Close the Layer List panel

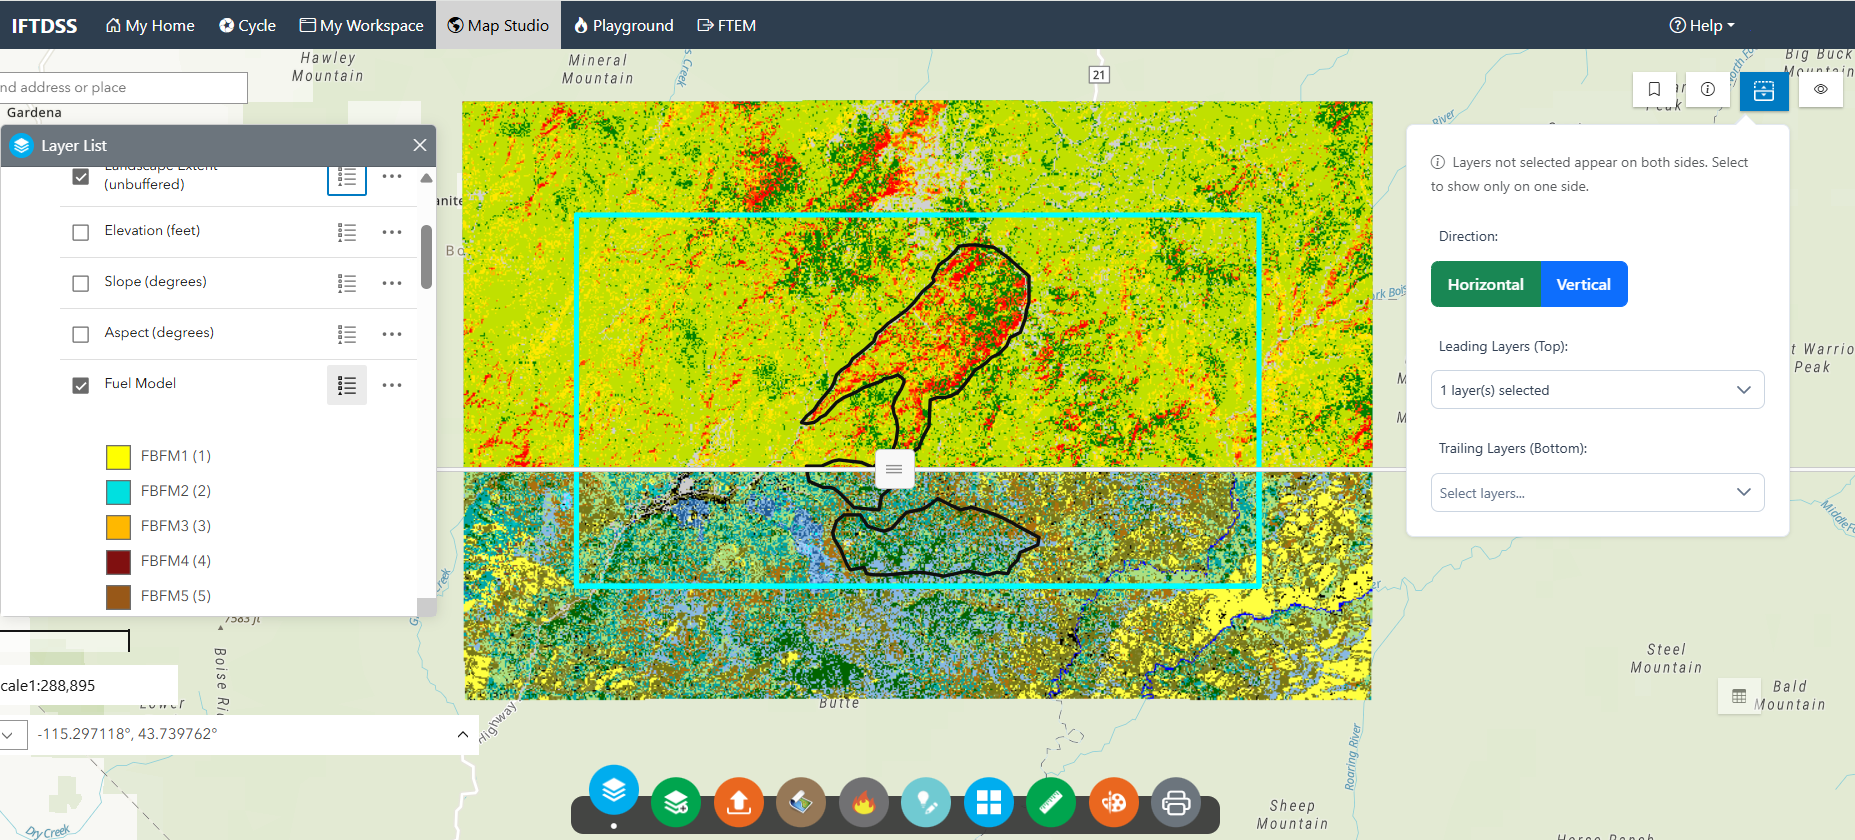420,145
